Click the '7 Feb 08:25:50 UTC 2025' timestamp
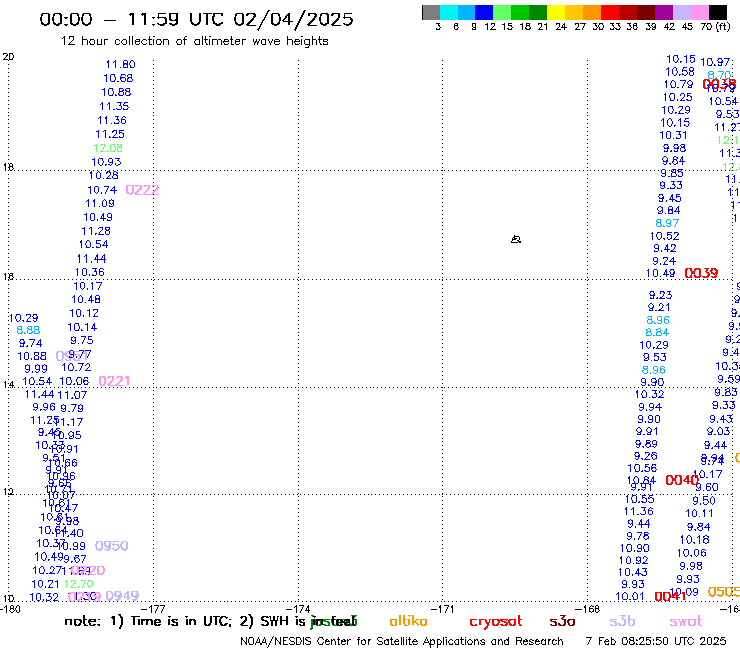The width and height of the screenshot is (740, 650). [x=656, y=641]
